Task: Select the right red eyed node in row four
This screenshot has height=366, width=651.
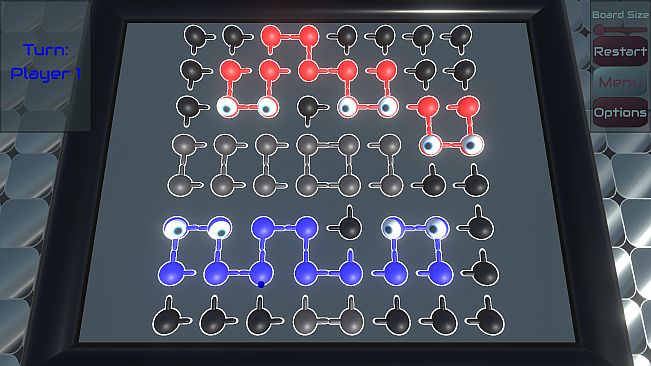Action: tap(472, 144)
